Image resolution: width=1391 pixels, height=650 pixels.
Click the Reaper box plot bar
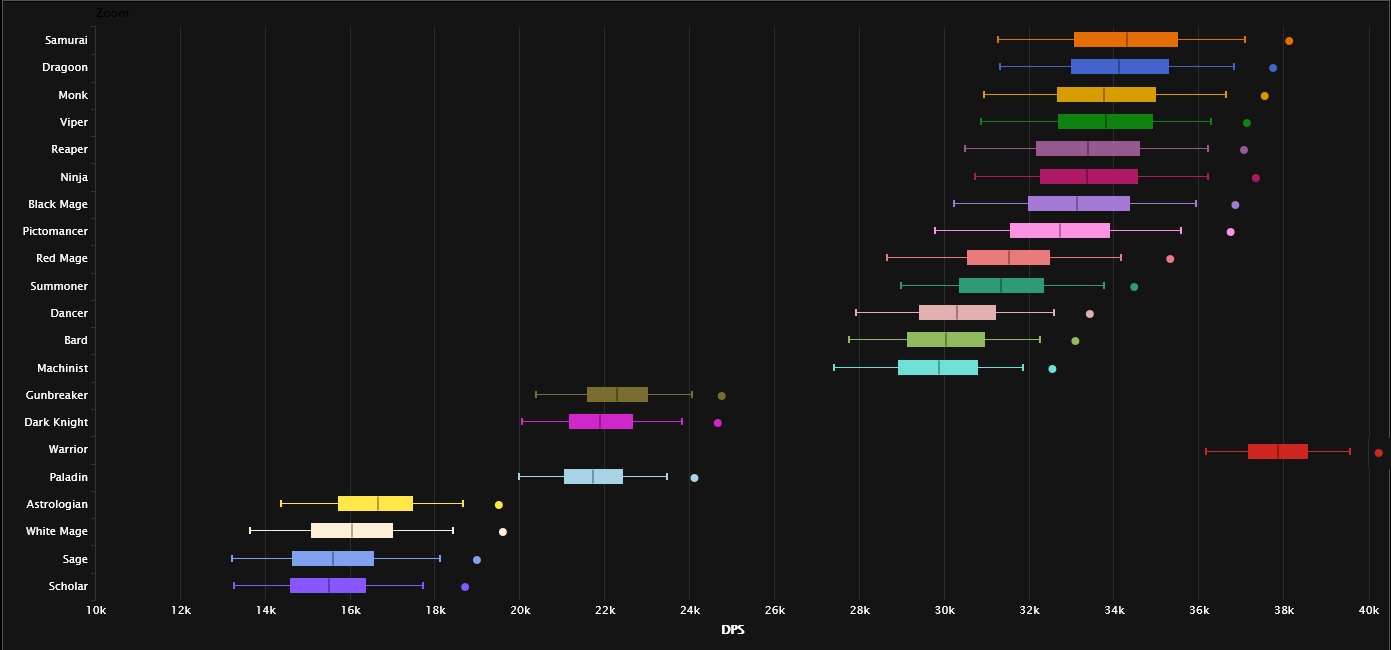tap(1088, 149)
